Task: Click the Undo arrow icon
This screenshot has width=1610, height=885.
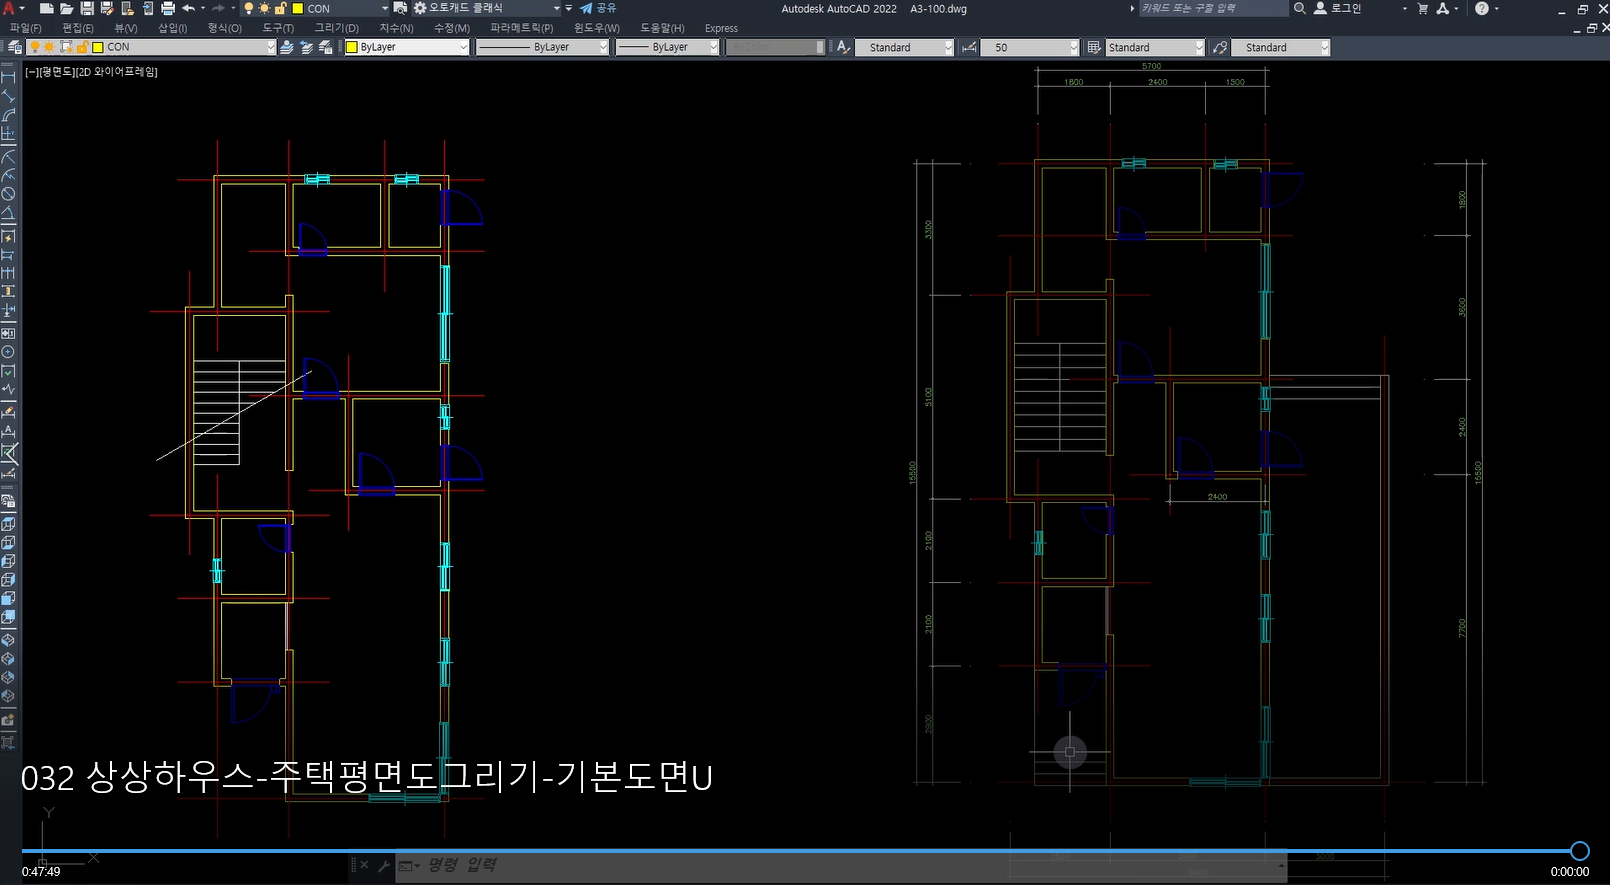Action: tap(188, 8)
